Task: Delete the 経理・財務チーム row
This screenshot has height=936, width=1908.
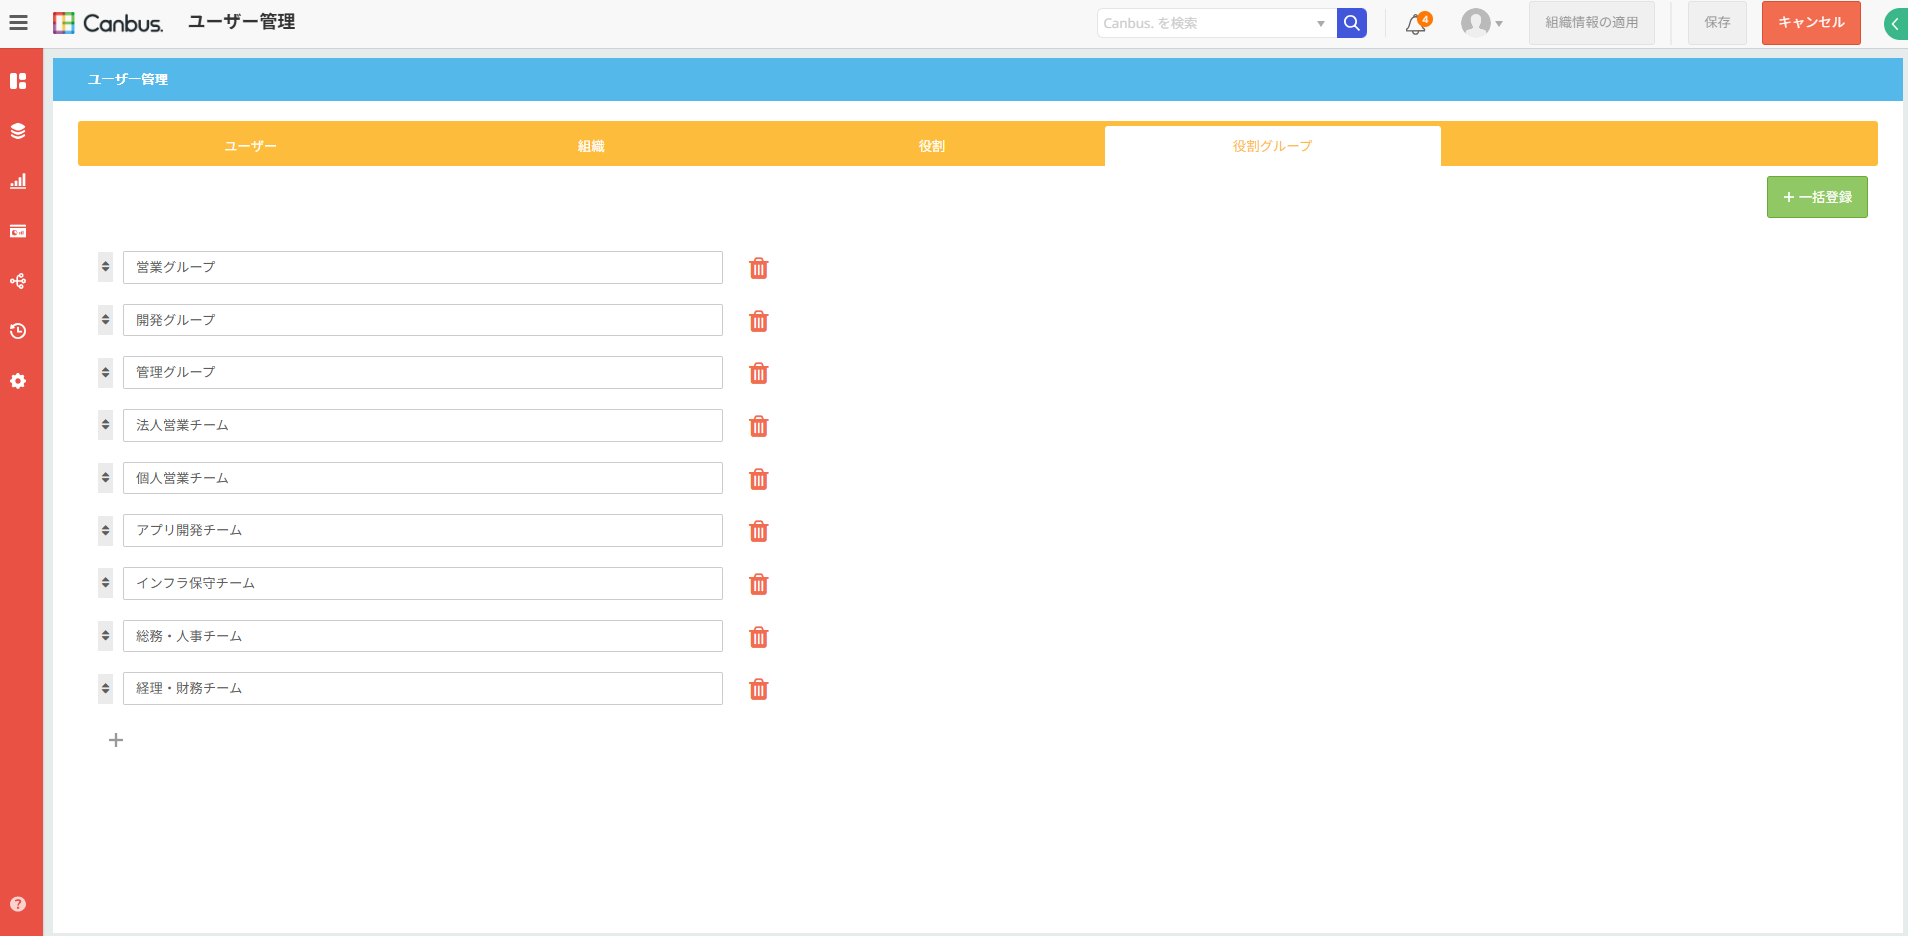Action: tap(759, 689)
